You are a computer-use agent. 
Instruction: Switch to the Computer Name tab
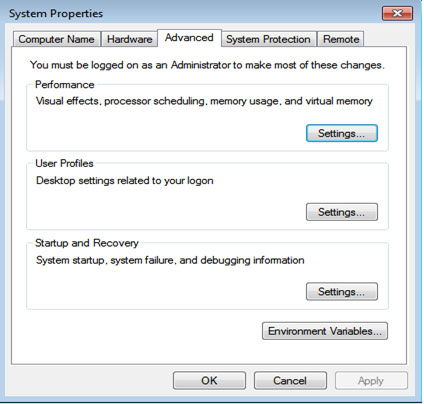[57, 39]
